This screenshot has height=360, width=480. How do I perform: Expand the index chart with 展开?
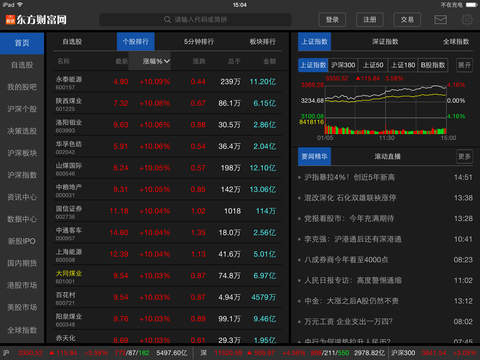464,65
